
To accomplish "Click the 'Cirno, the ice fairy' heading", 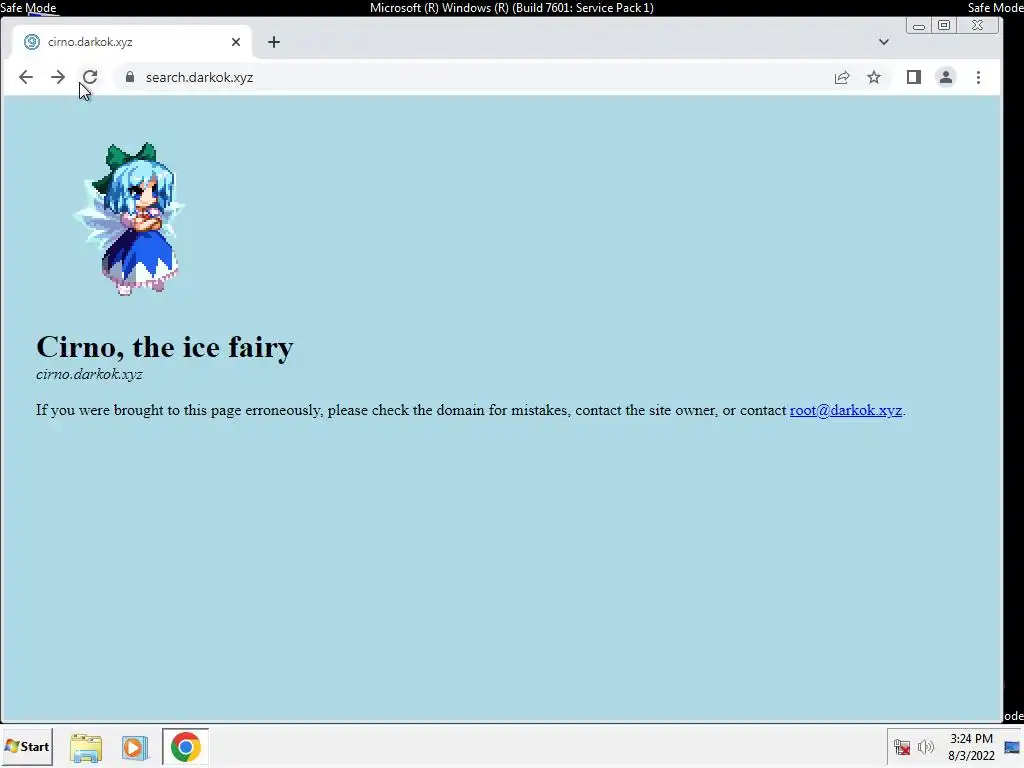I will tap(165, 347).
